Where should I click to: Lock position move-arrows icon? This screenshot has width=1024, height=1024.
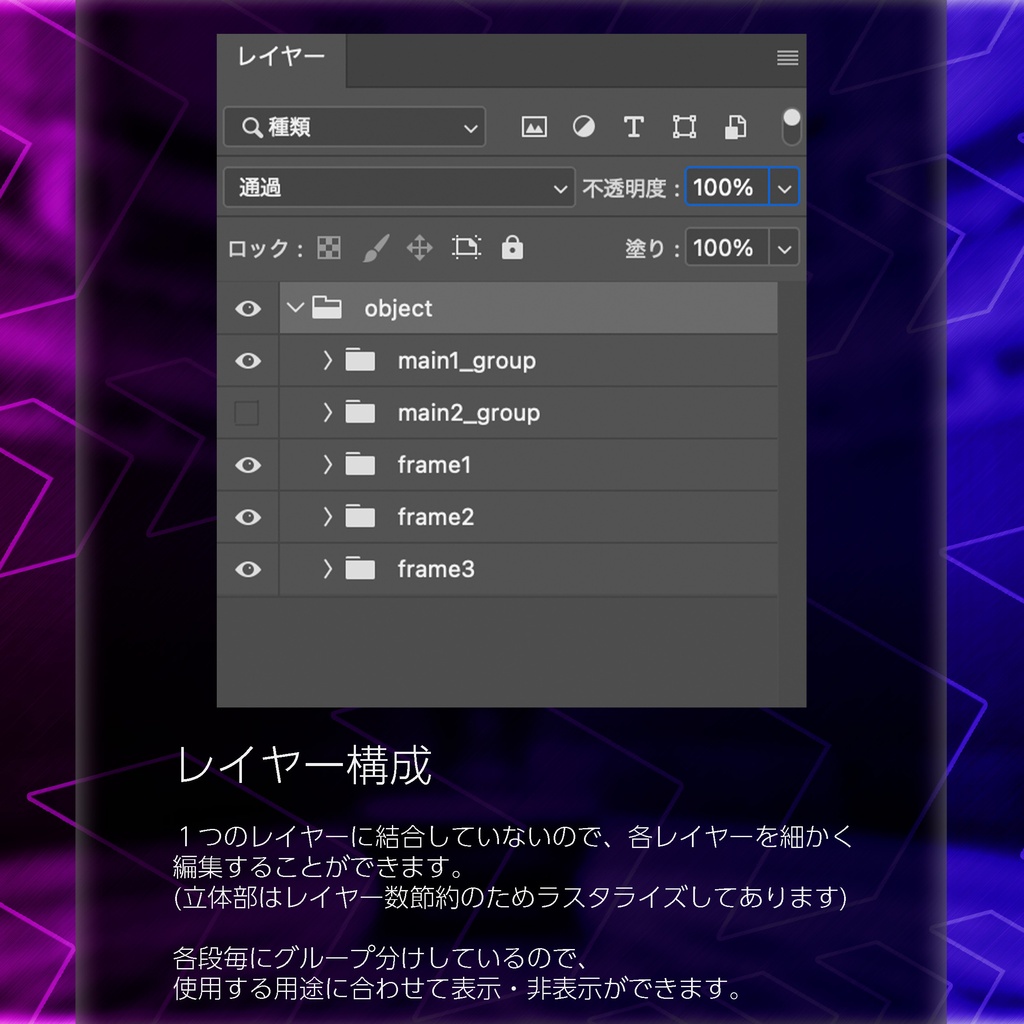pyautogui.click(x=419, y=248)
